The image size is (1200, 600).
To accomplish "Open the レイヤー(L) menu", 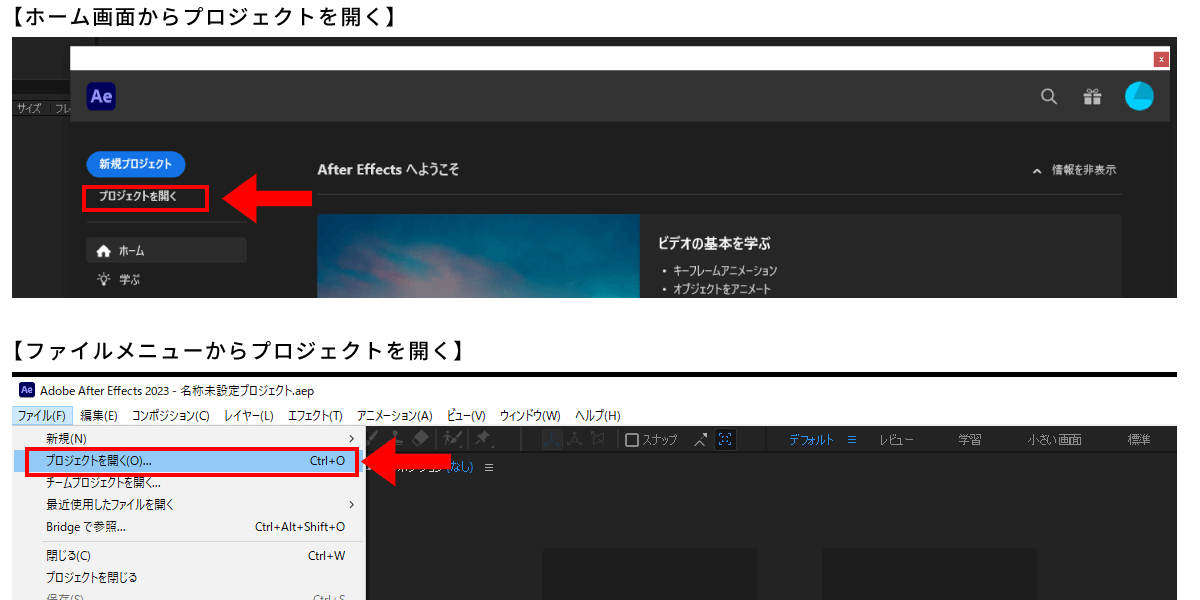I will (x=249, y=415).
